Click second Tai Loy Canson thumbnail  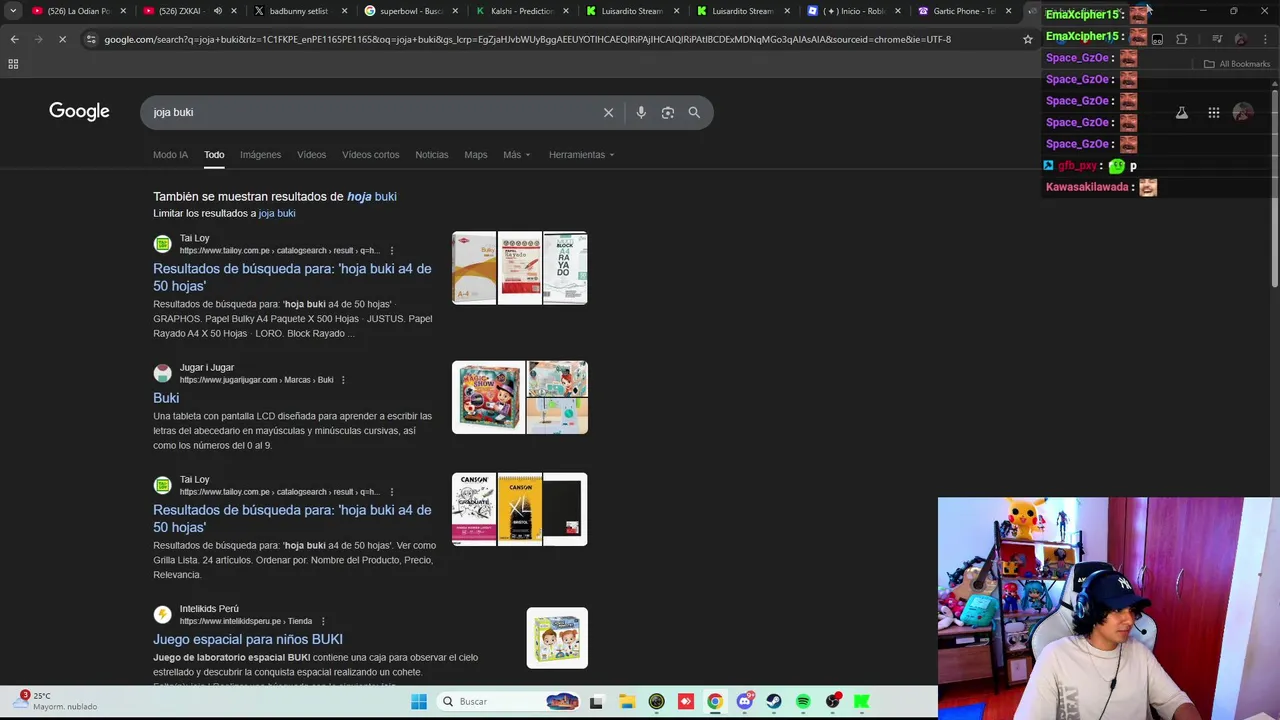[x=520, y=509]
